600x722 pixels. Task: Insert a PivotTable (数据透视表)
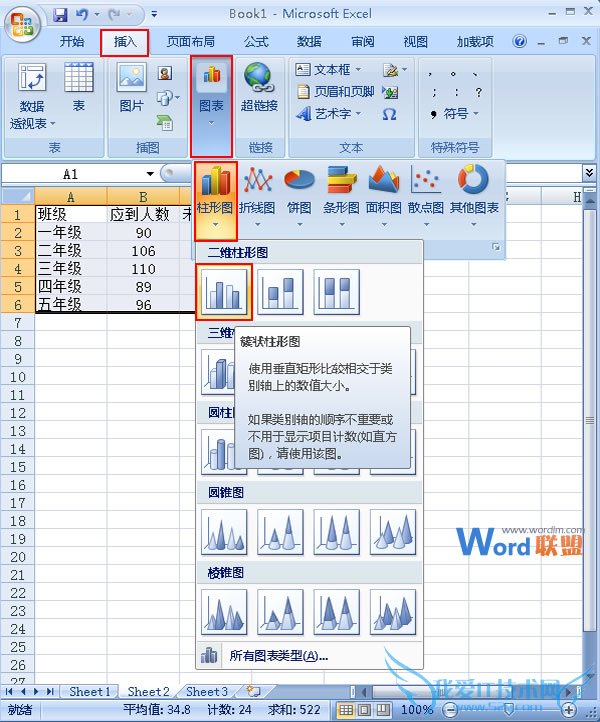click(32, 97)
